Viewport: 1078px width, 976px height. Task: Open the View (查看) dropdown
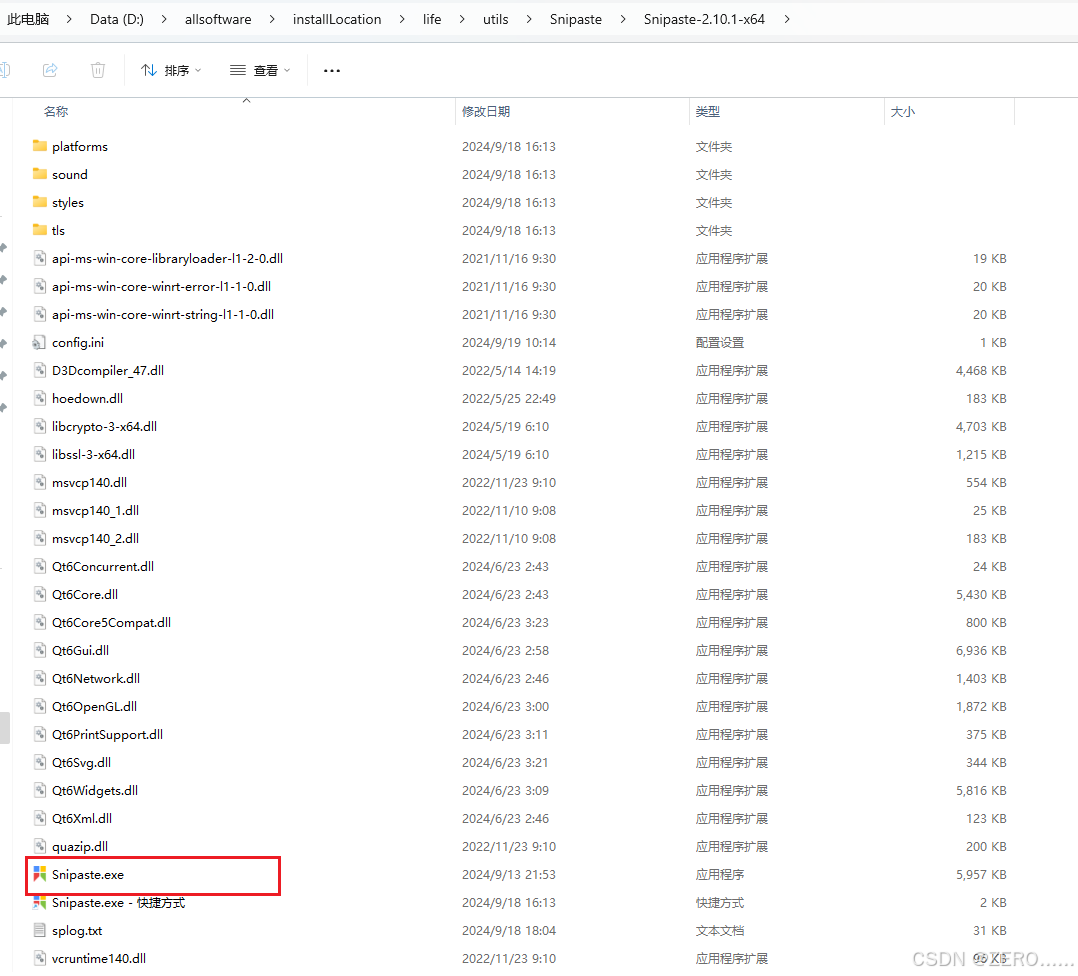pyautogui.click(x=260, y=70)
